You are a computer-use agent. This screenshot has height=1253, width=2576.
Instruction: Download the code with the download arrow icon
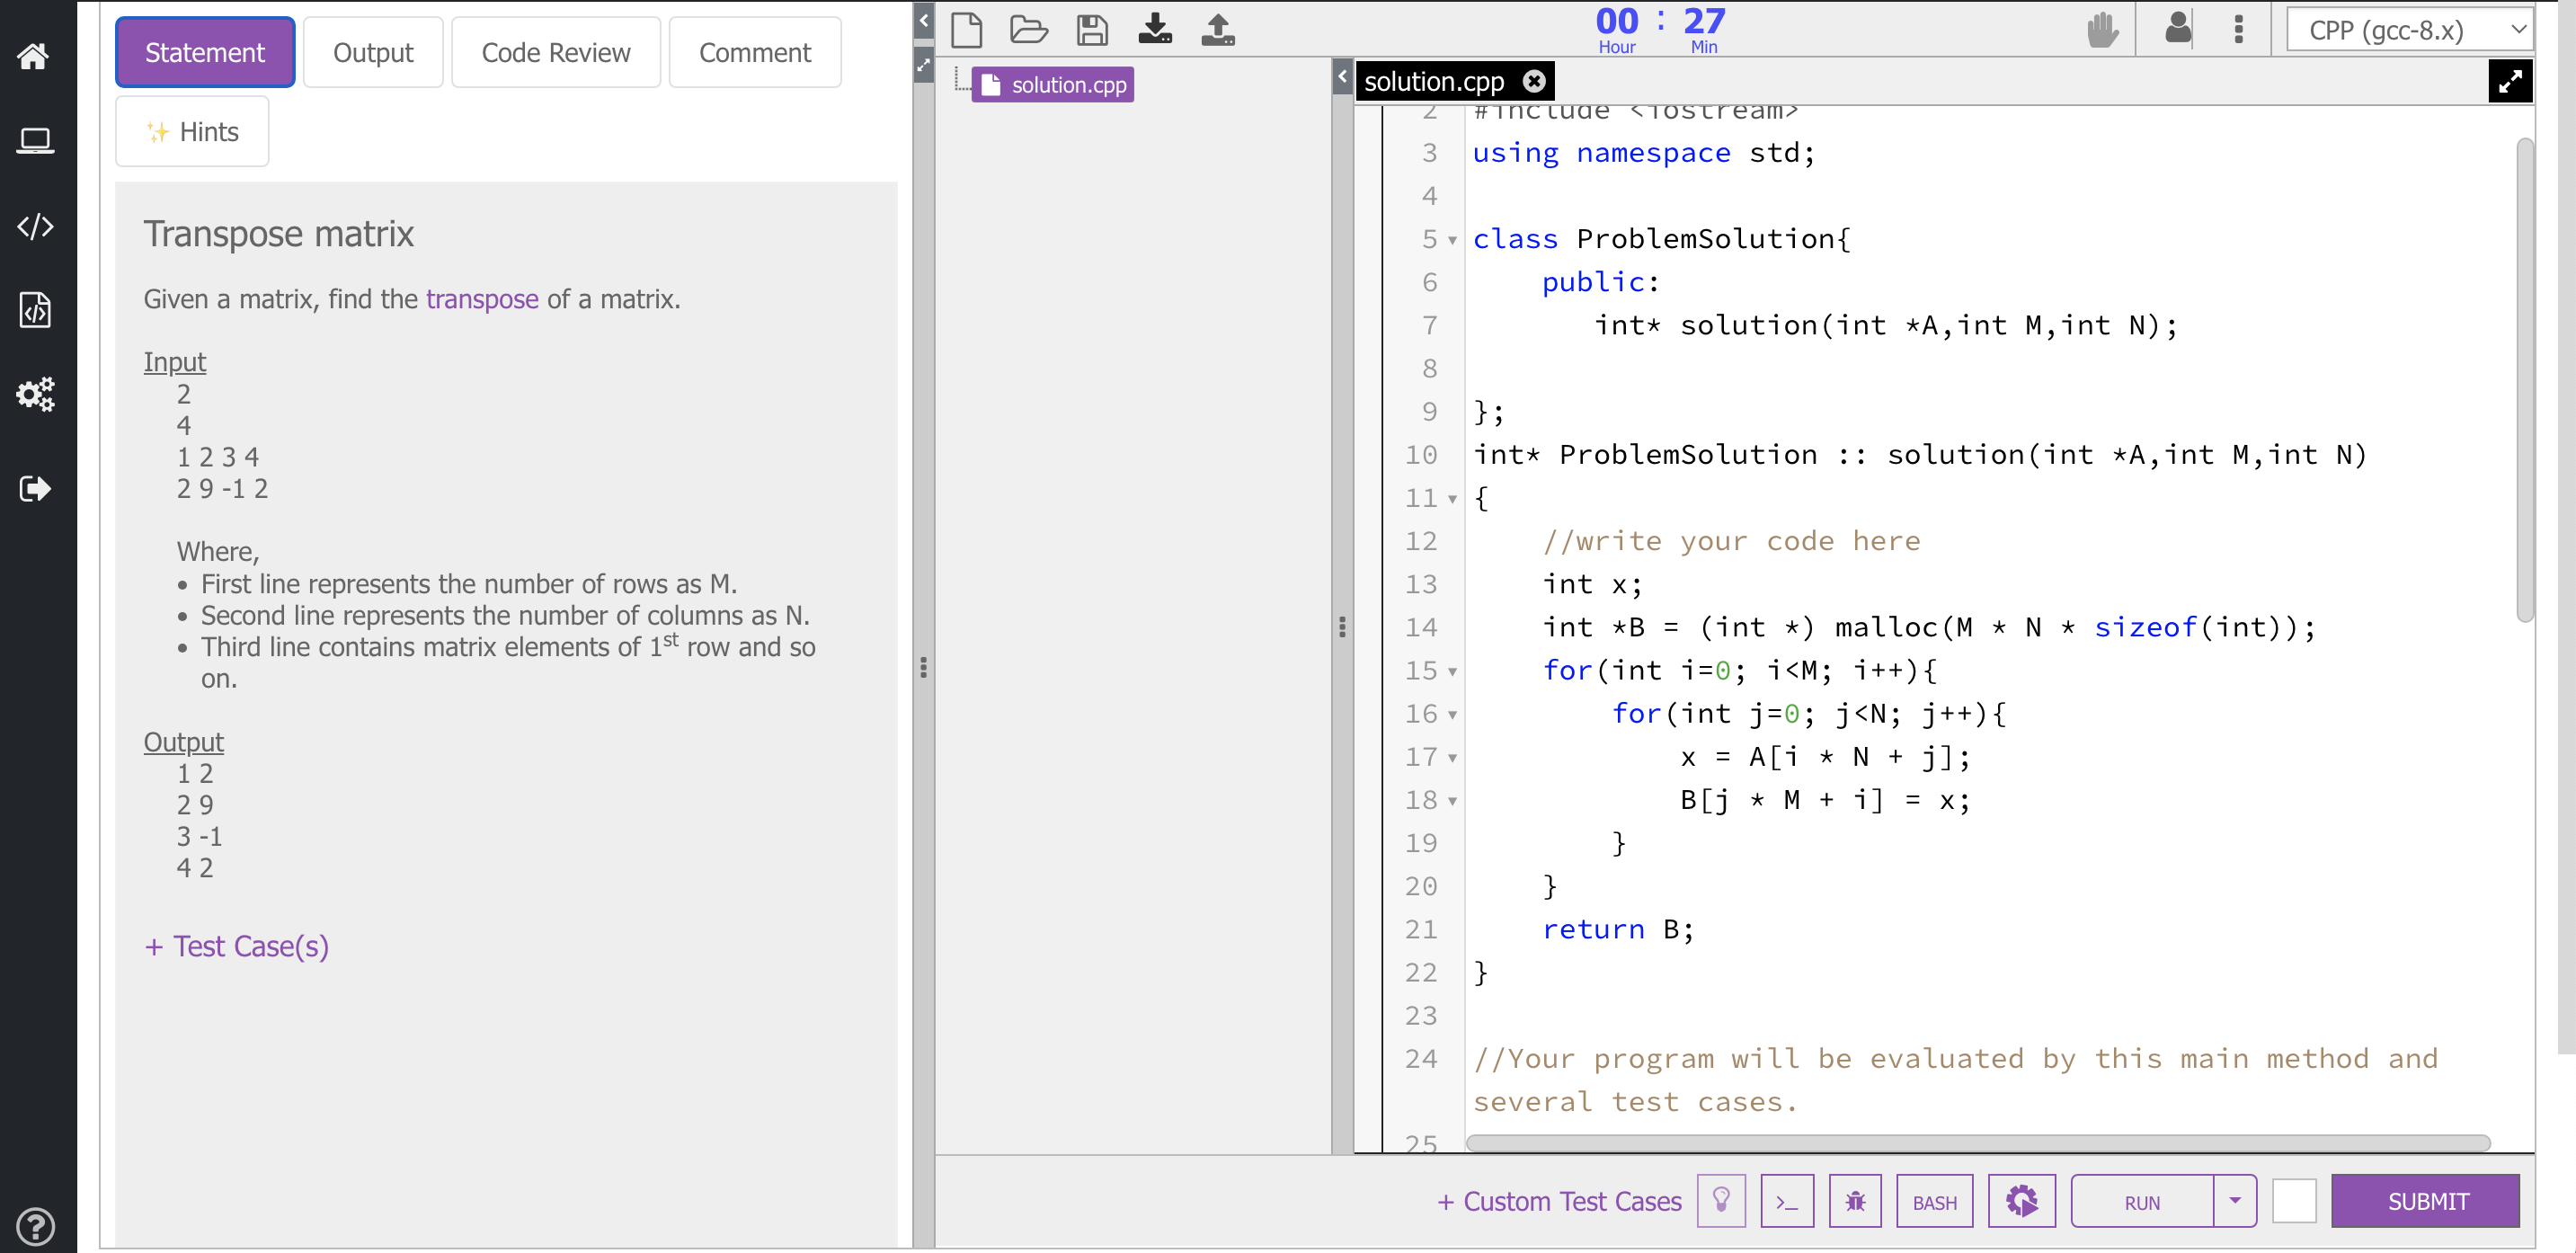1155,30
